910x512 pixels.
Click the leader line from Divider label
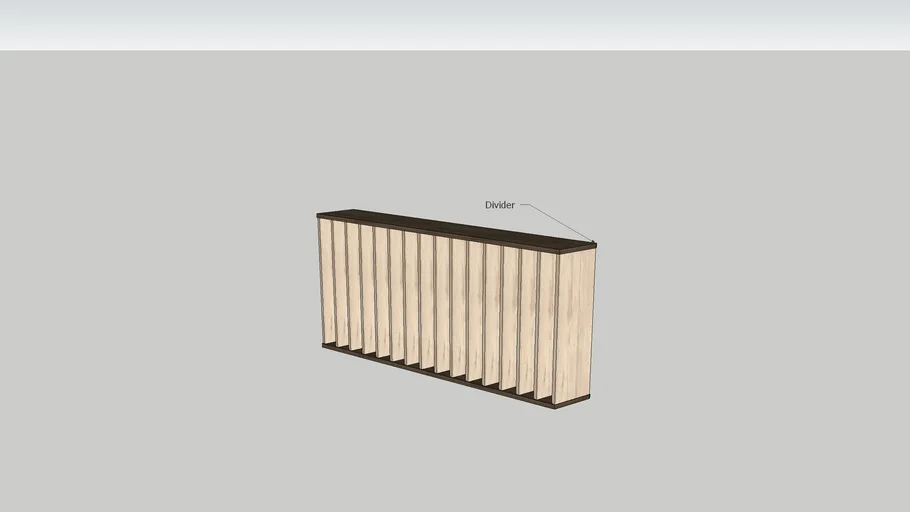(555, 222)
